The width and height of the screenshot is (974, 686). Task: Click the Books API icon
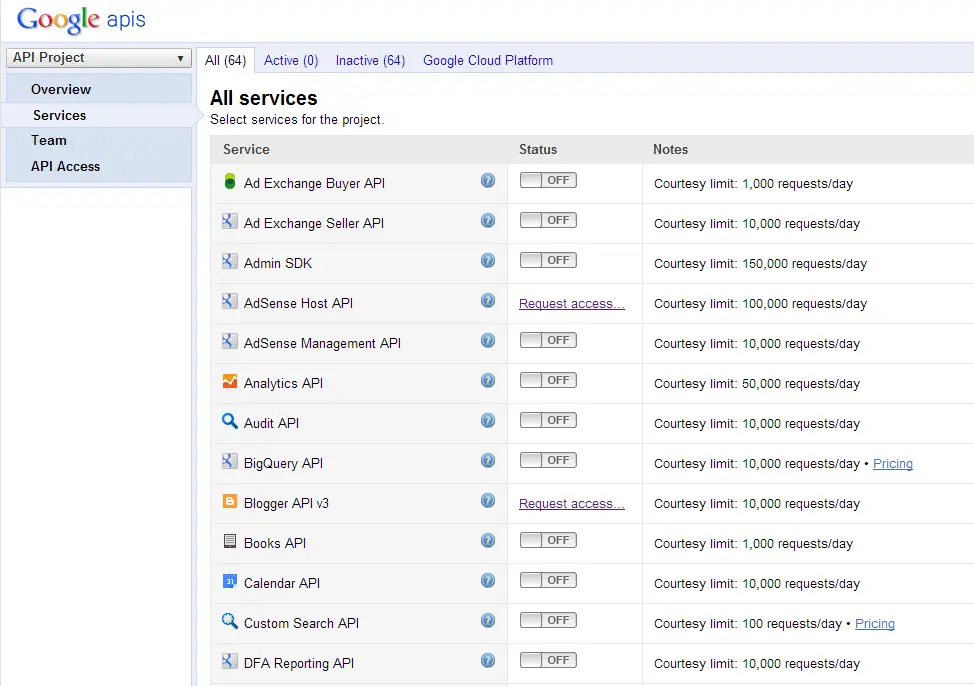[230, 542]
